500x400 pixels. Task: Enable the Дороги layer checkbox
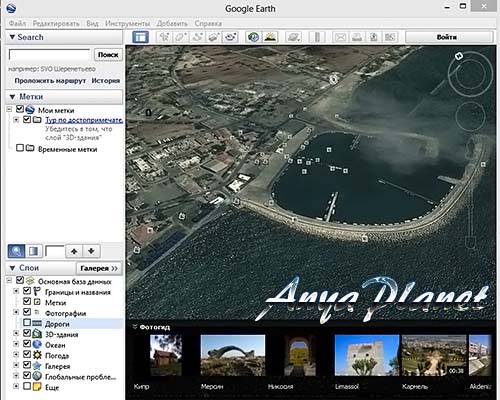[x=27, y=323]
